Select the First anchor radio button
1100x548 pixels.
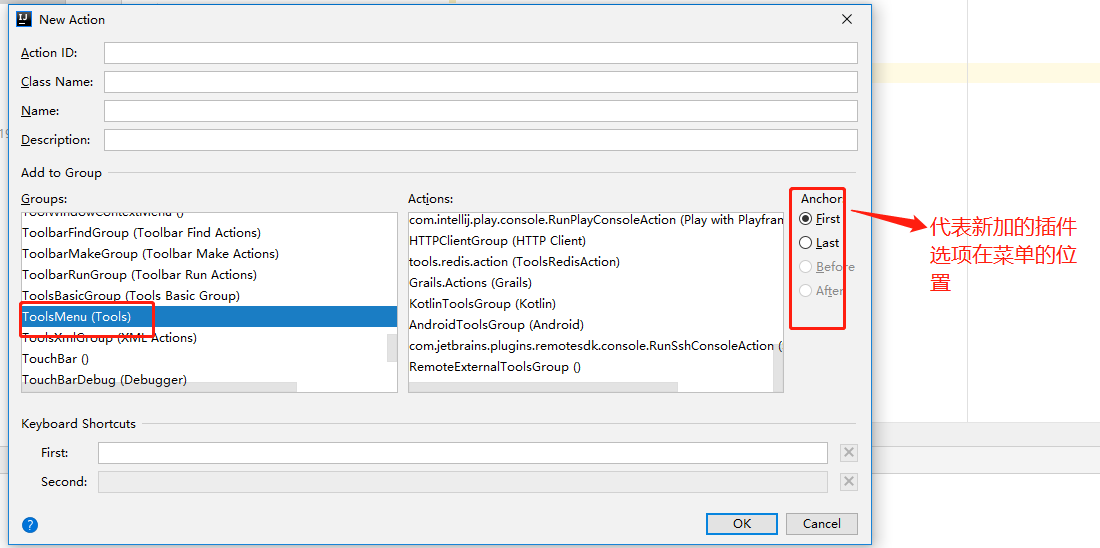tap(819, 219)
